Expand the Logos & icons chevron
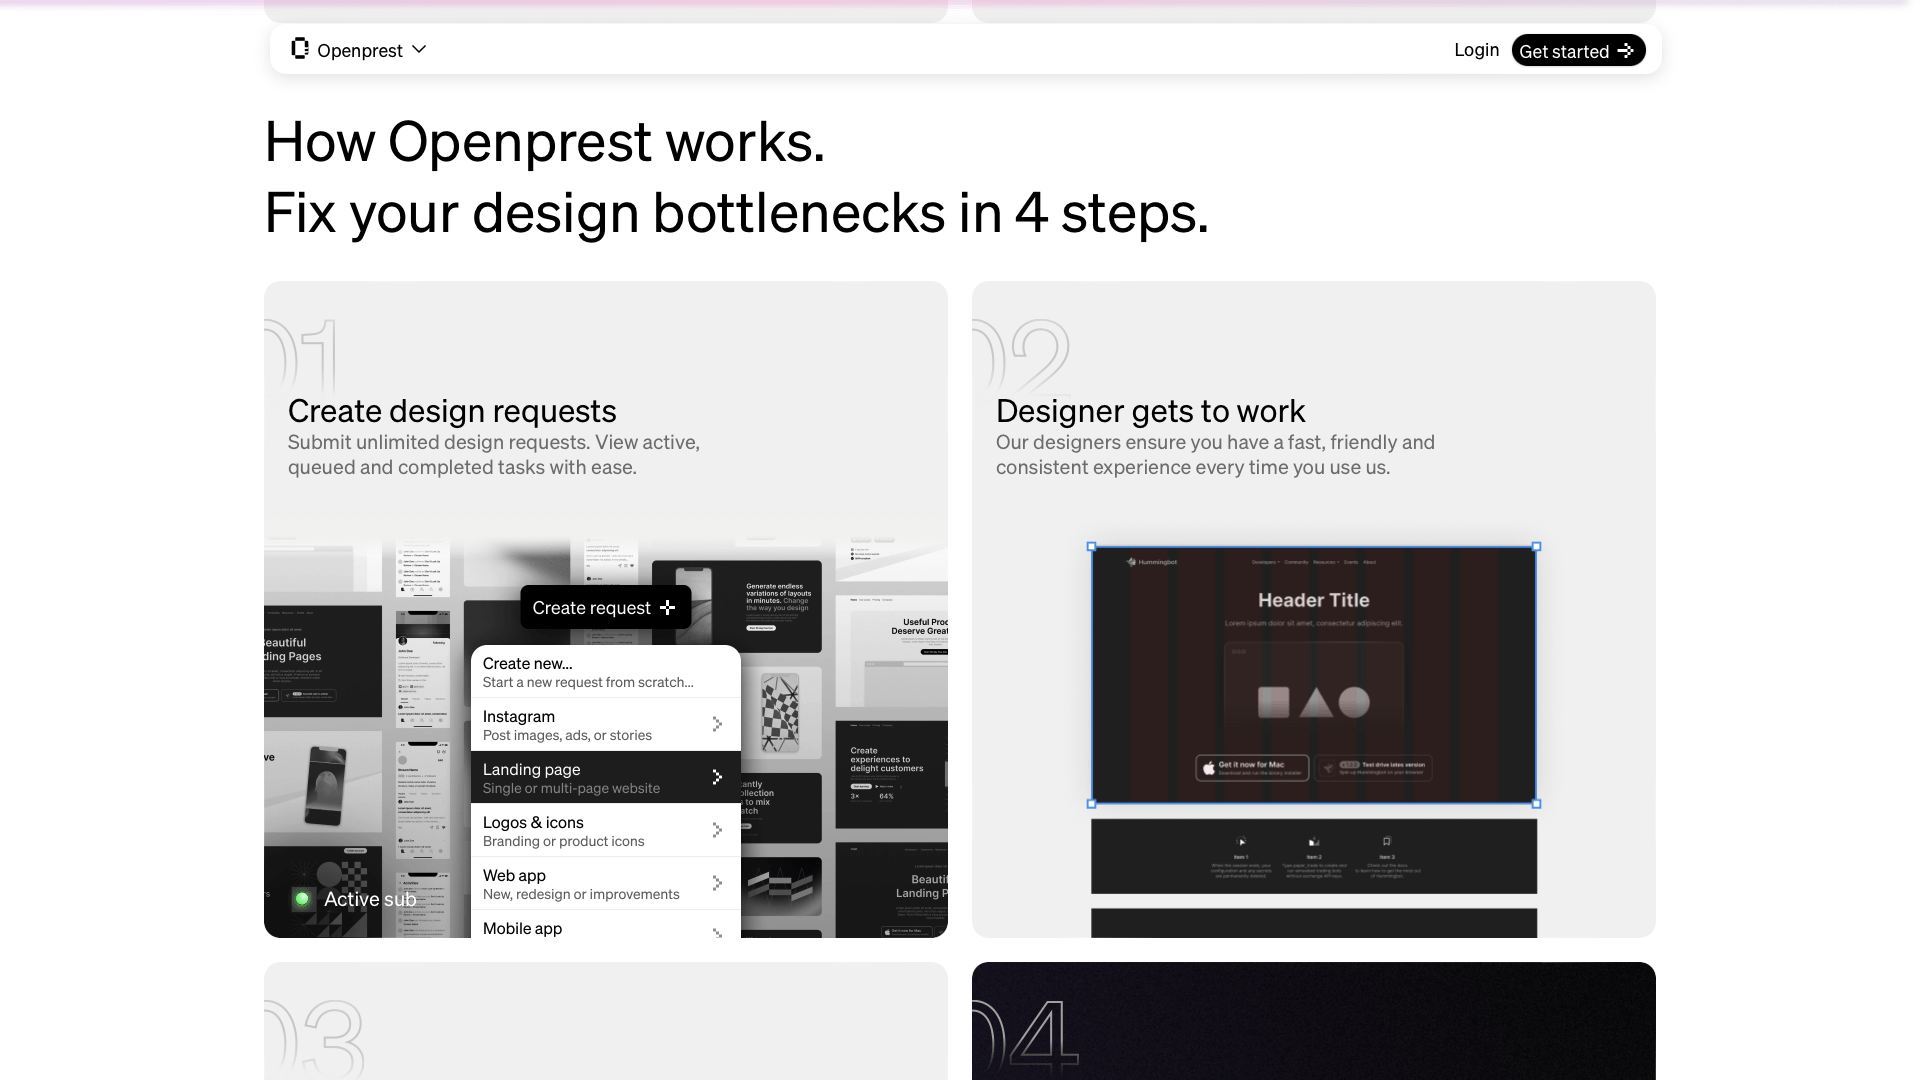This screenshot has width=1920, height=1080. [717, 830]
